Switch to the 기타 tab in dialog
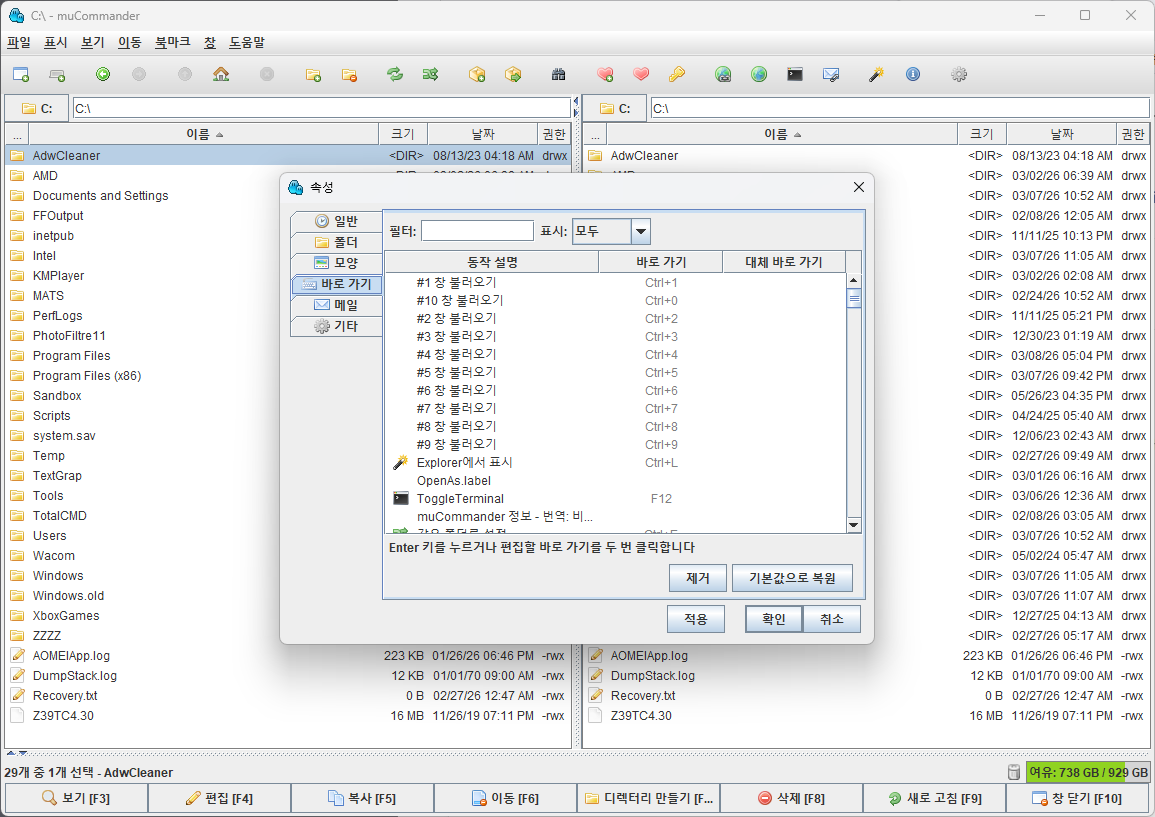 tap(337, 326)
